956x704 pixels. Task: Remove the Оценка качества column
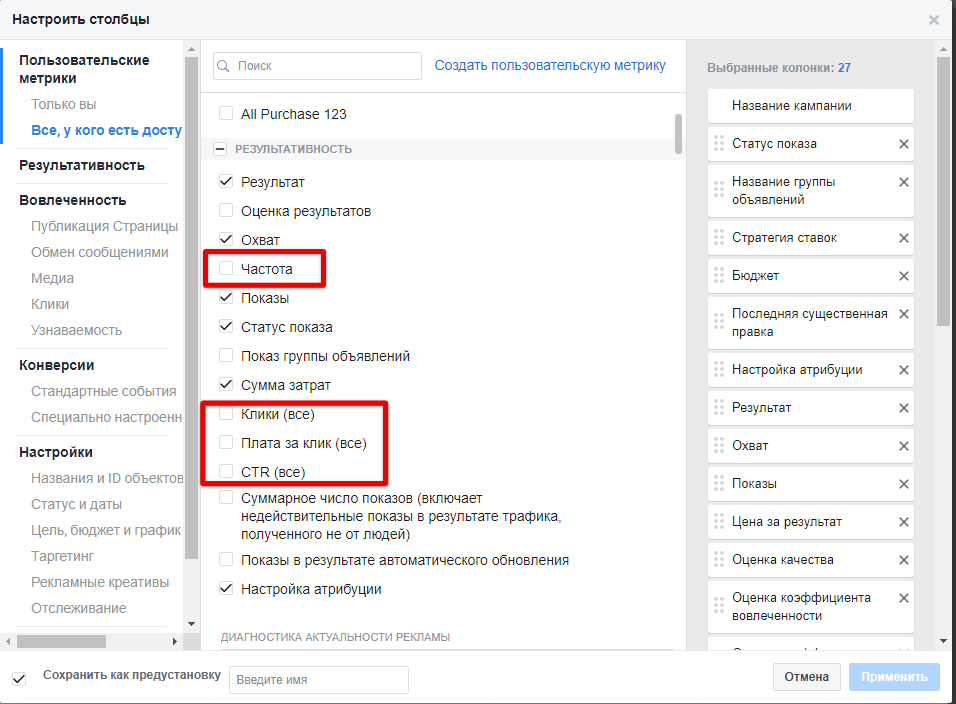(x=904, y=560)
